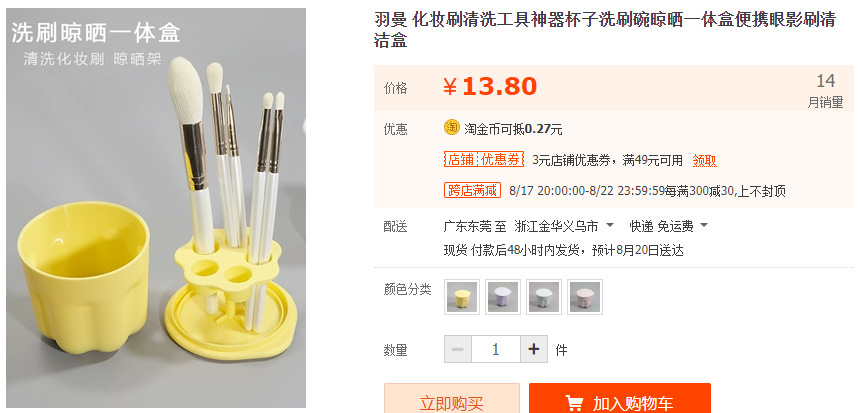Click 加入购物车 add to cart button

coord(620,399)
